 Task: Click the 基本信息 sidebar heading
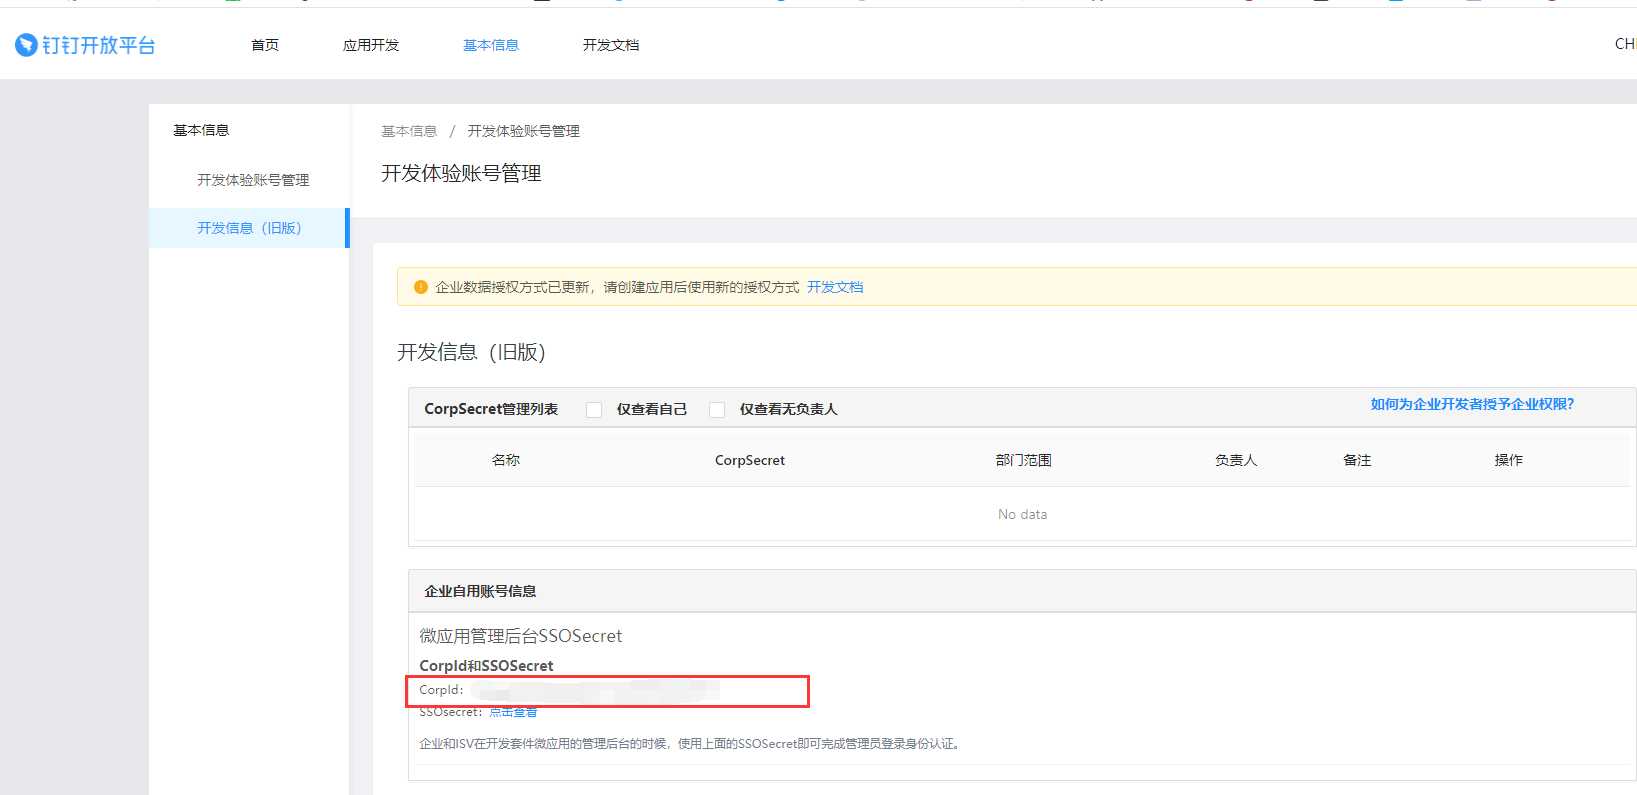(x=201, y=130)
